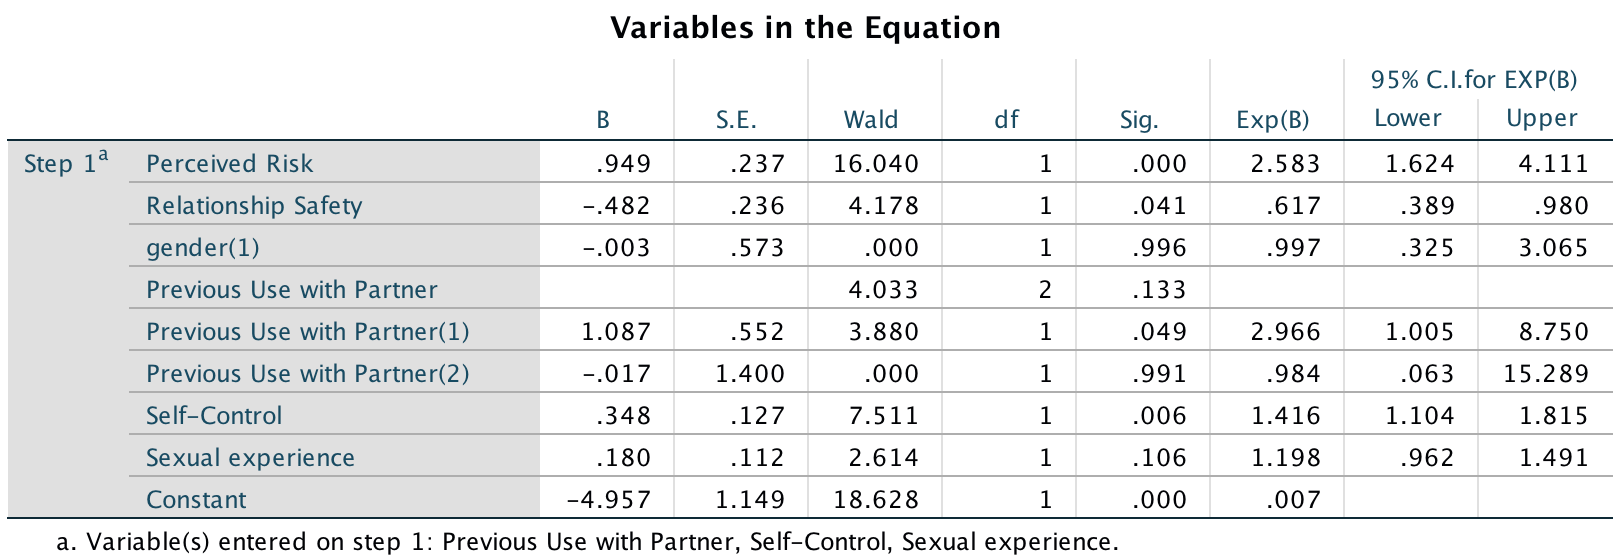Select the 'S.E.' column header
1622x560 pixels.
coord(736,120)
